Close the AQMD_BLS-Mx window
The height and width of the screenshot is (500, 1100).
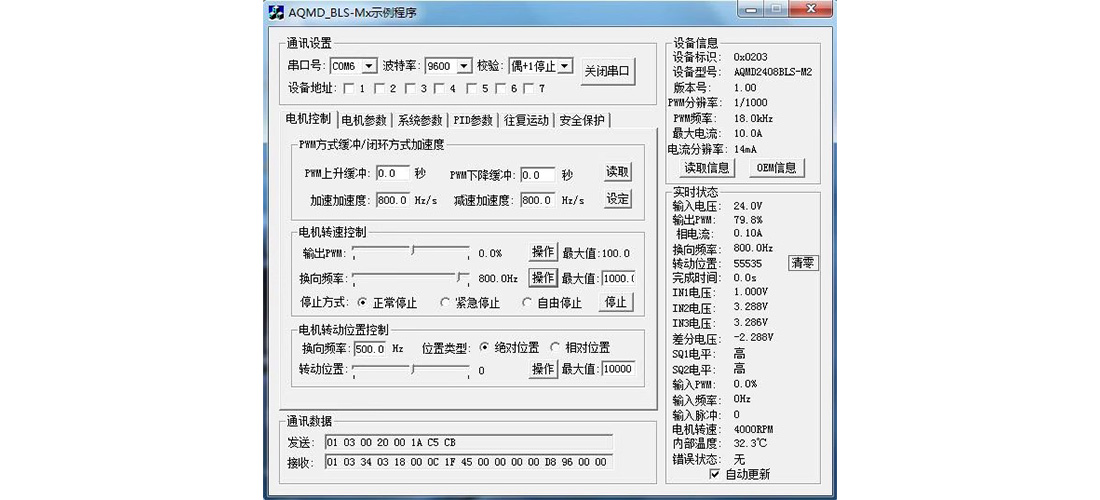click(810, 9)
